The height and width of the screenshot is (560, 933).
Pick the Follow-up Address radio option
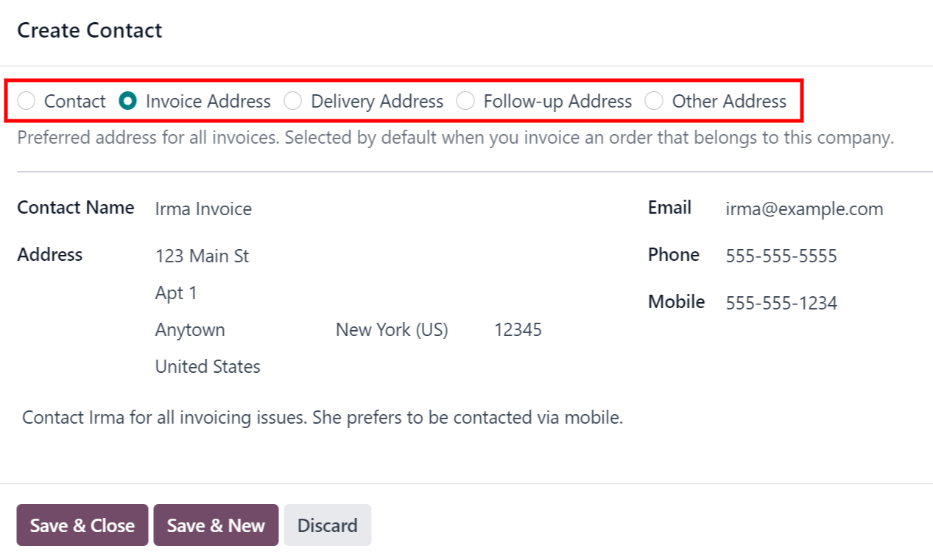click(x=465, y=101)
